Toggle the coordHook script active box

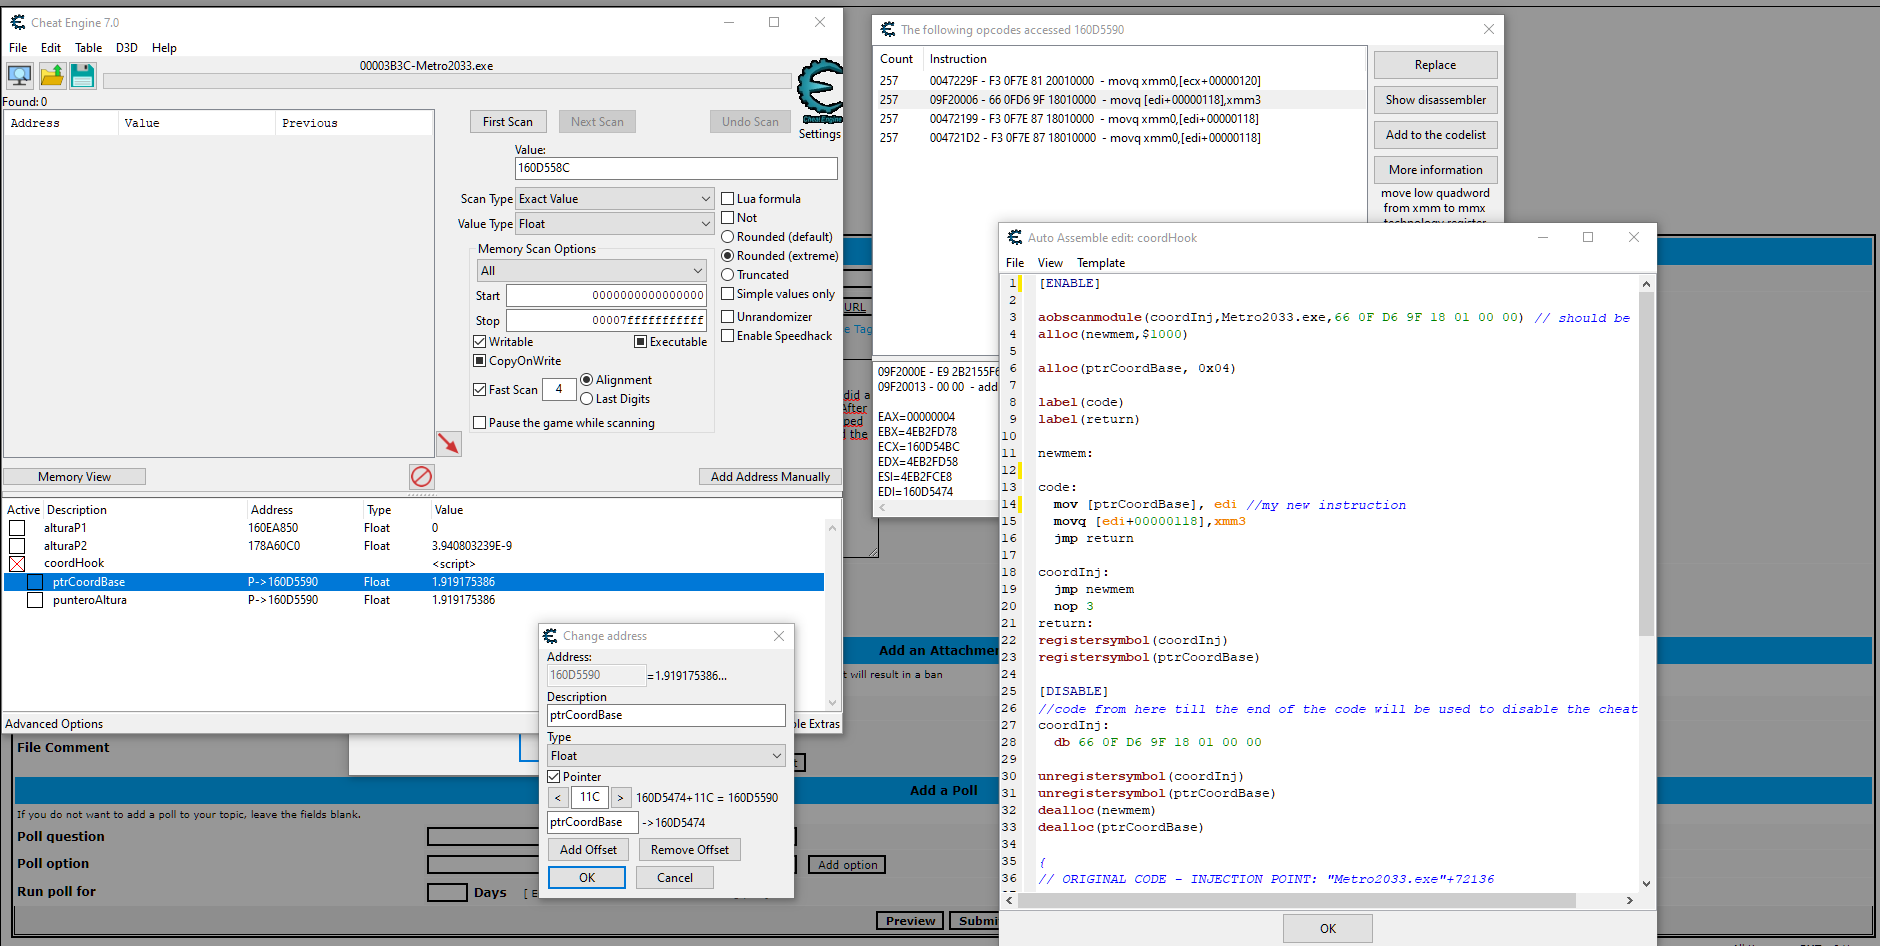point(17,564)
